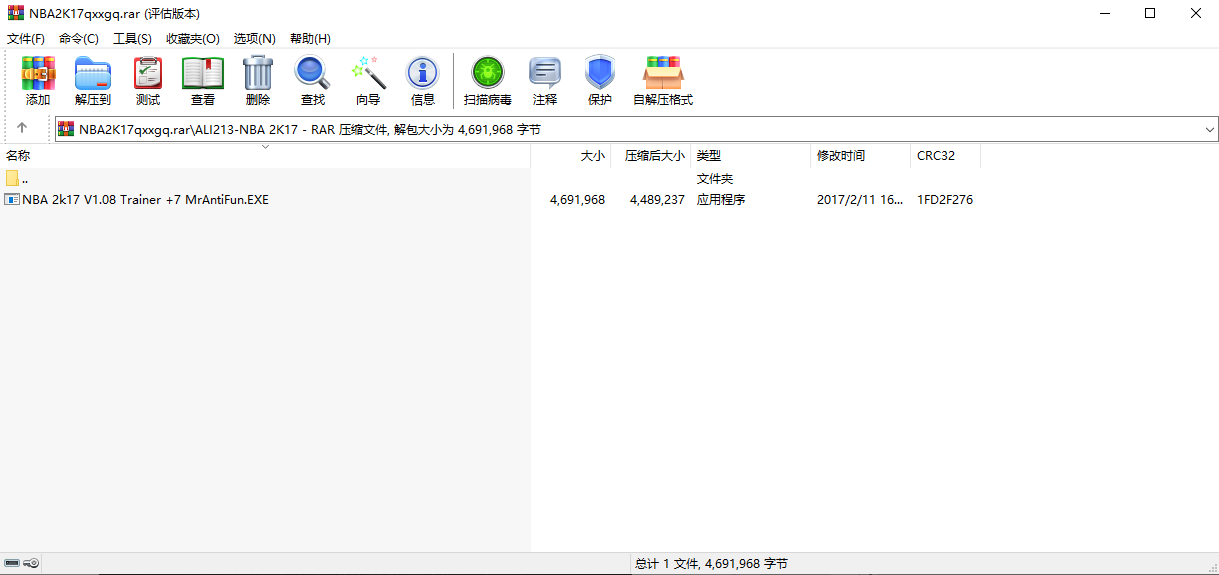Click the EXE file's application icon
This screenshot has height=575, width=1219.
(12, 200)
